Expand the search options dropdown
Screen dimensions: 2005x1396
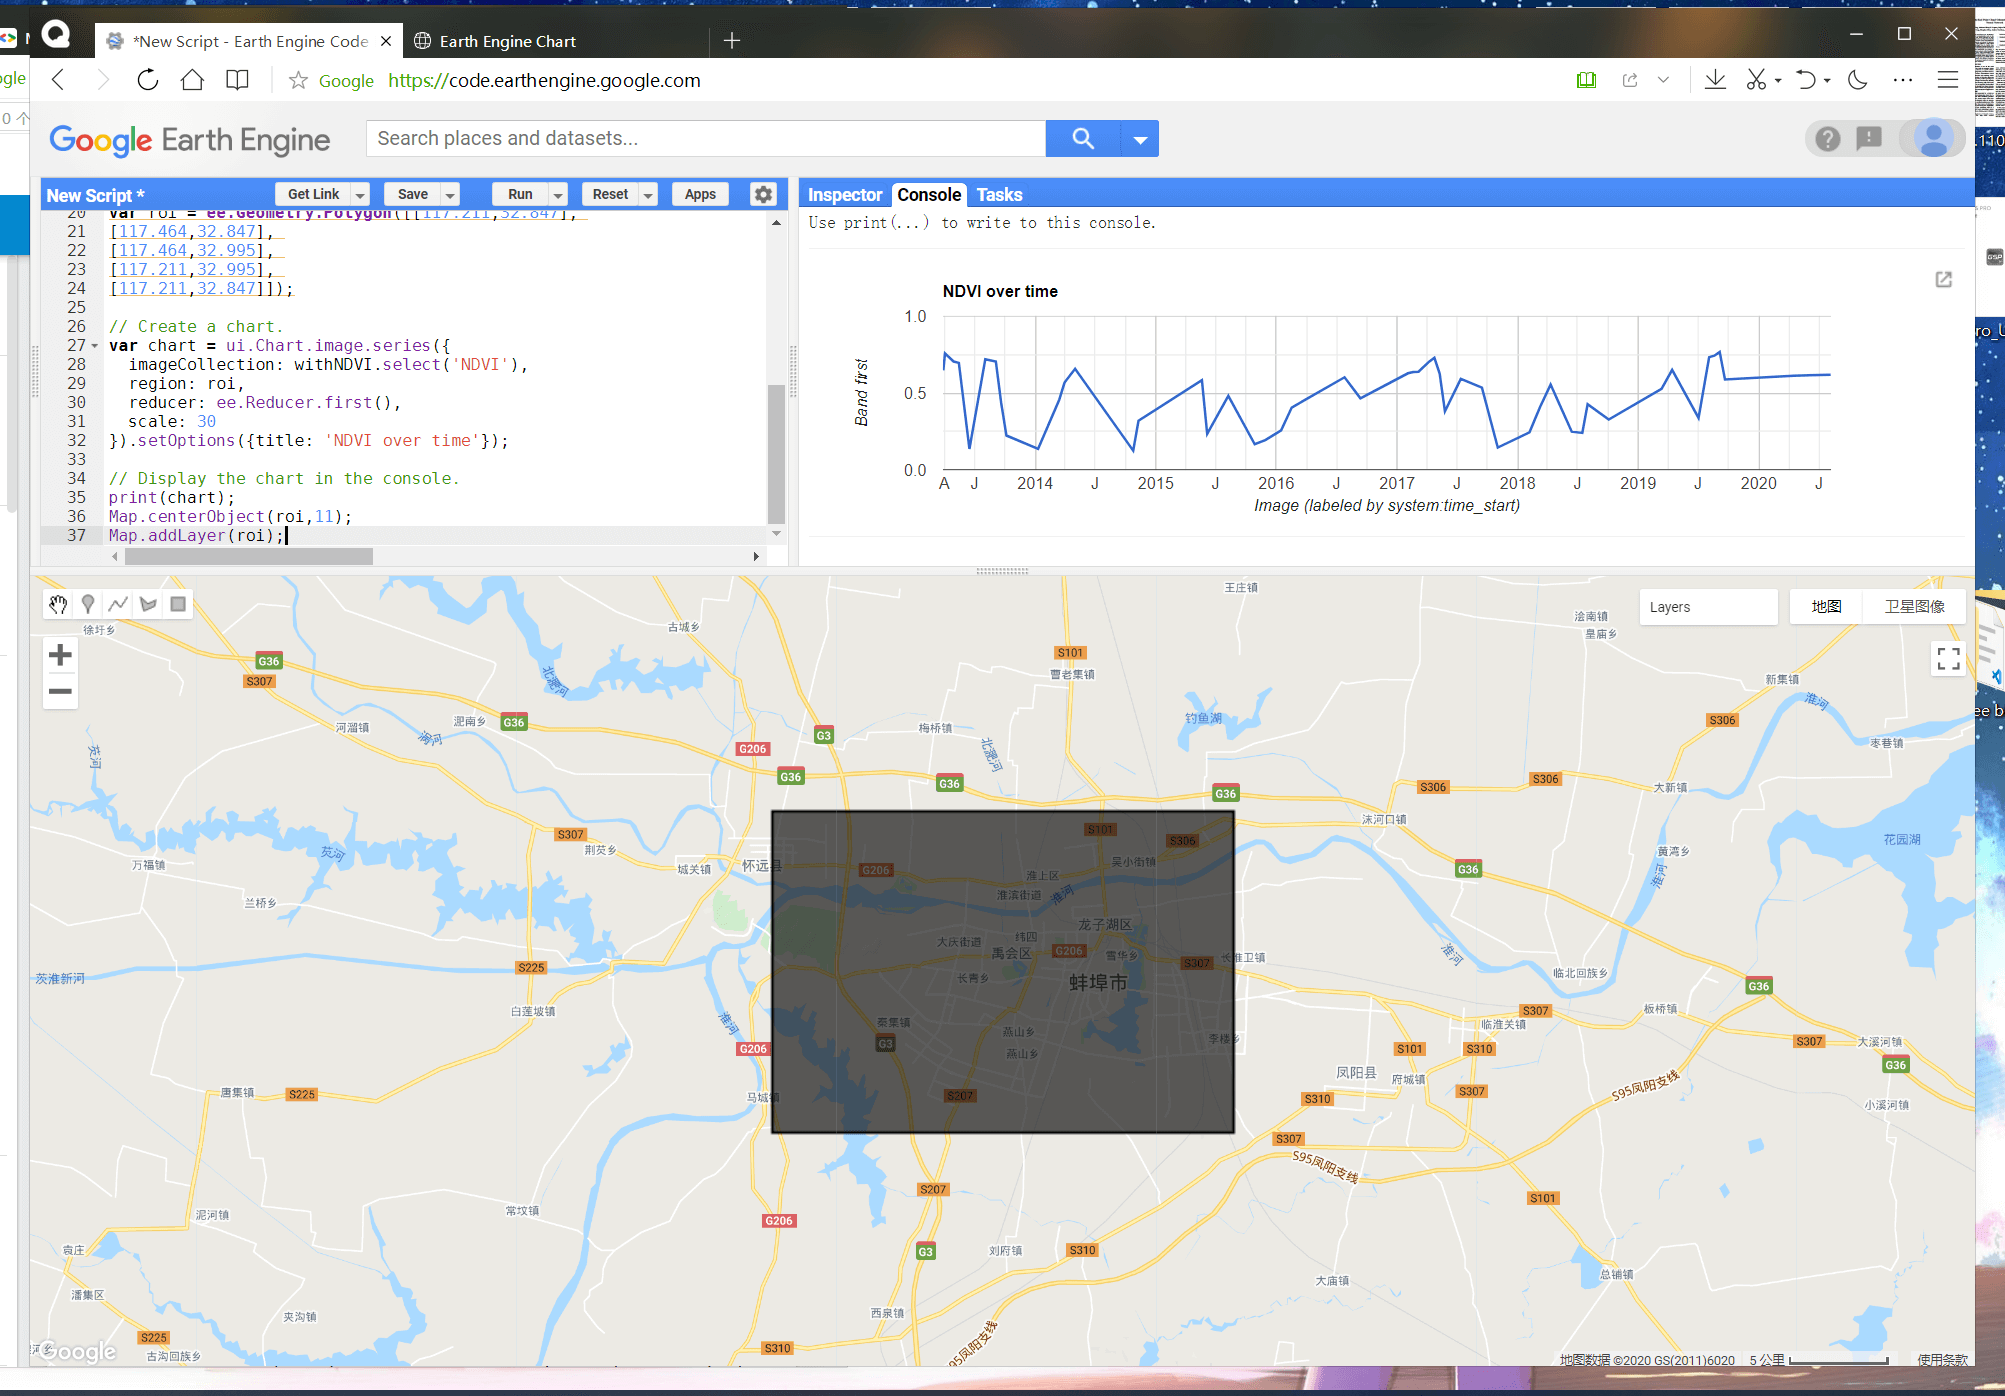[x=1140, y=139]
